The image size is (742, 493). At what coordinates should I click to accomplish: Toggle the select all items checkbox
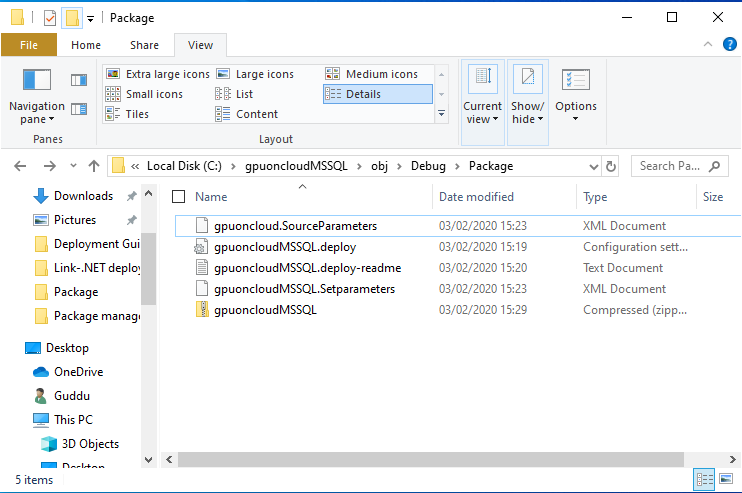click(178, 197)
